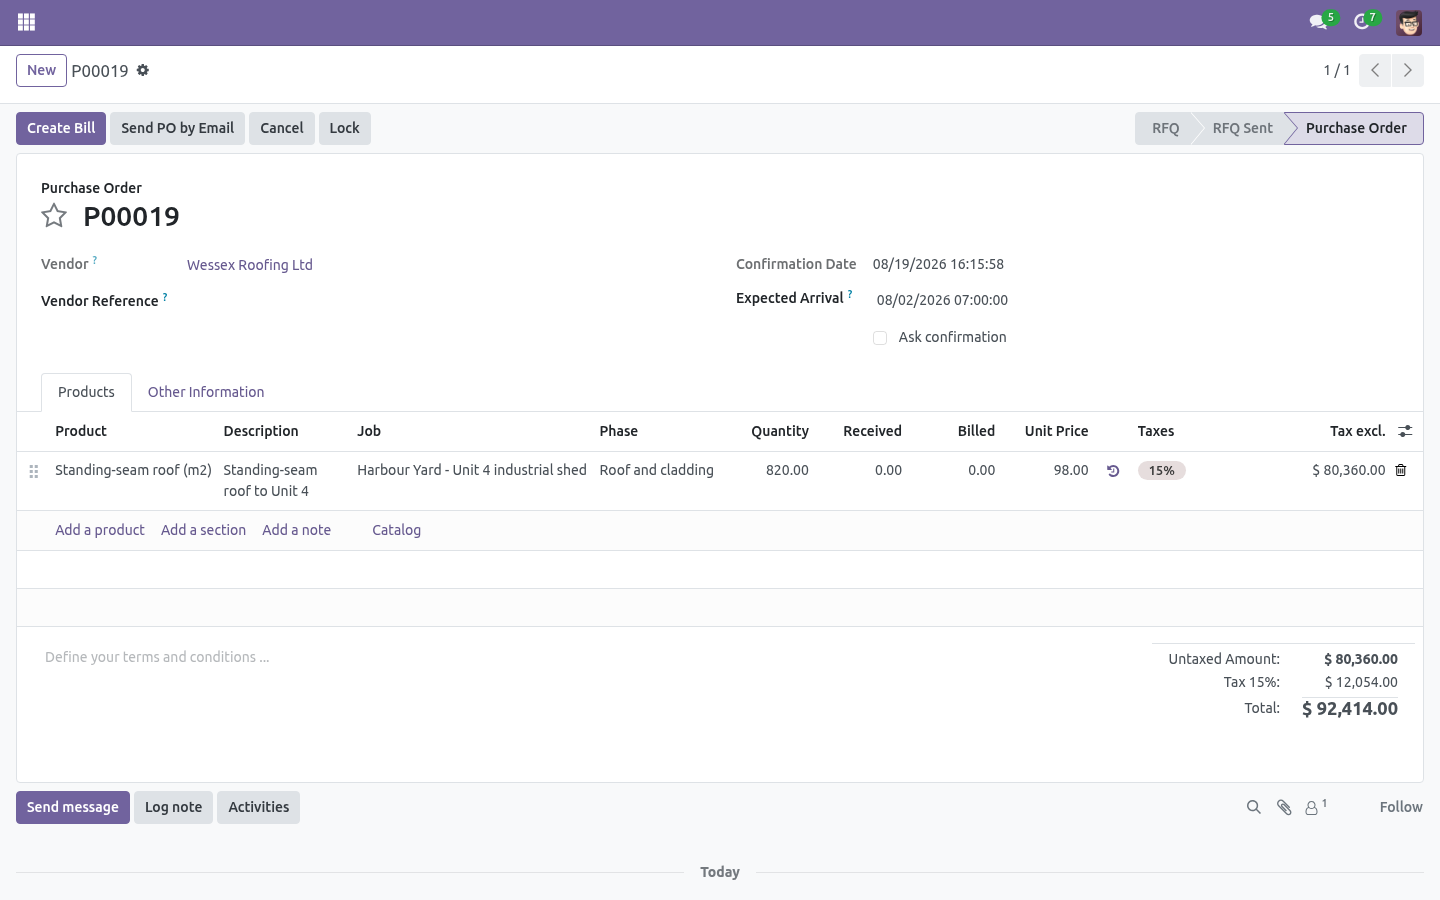The image size is (1440, 900).
Task: Show followers list icon
Action: click(x=1316, y=807)
